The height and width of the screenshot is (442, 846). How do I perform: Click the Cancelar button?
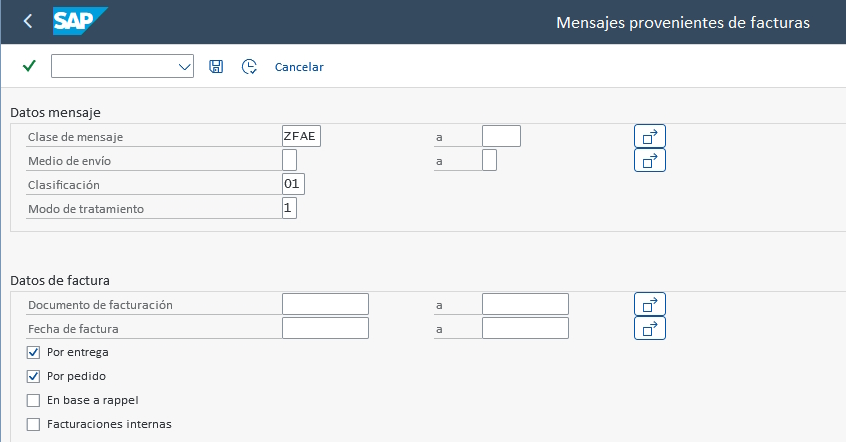[x=299, y=67]
